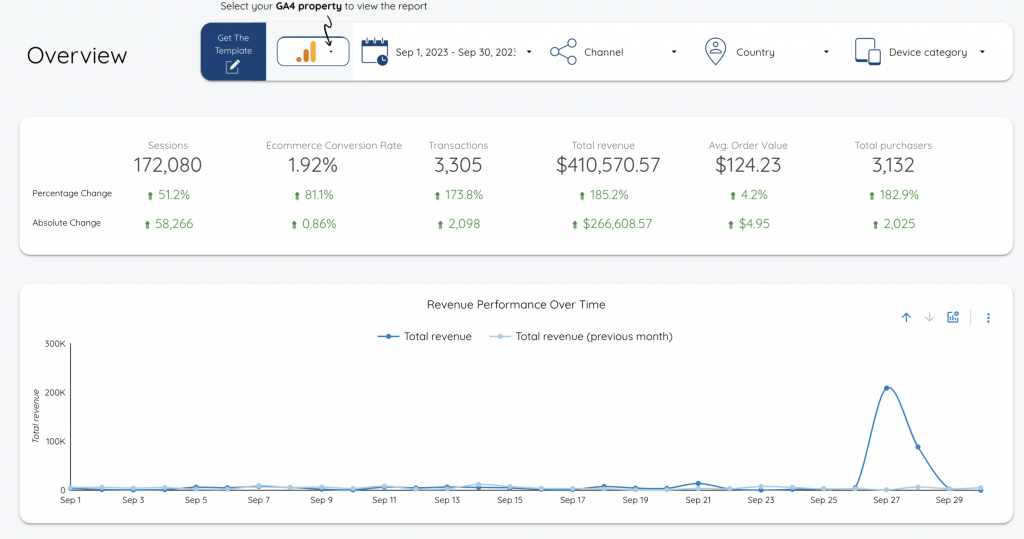Open the GA4 property selector dropdown

tap(313, 52)
